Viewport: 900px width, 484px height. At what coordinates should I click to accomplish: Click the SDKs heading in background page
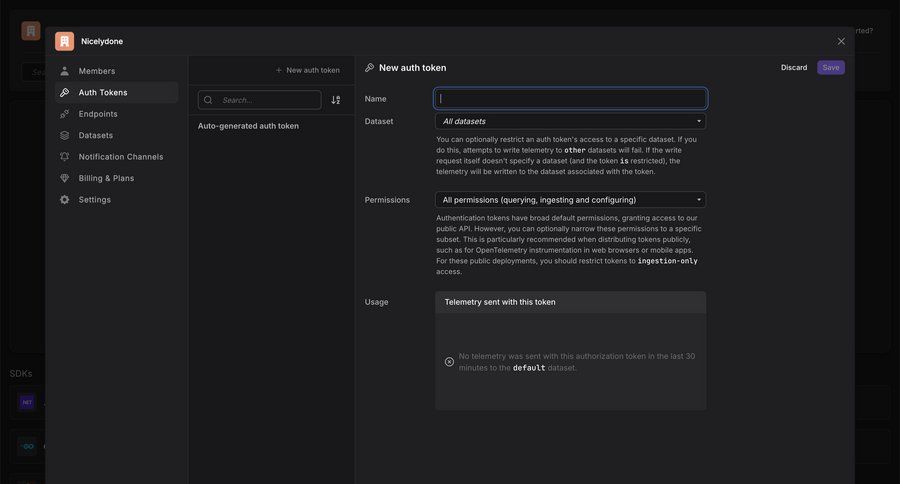[21, 373]
